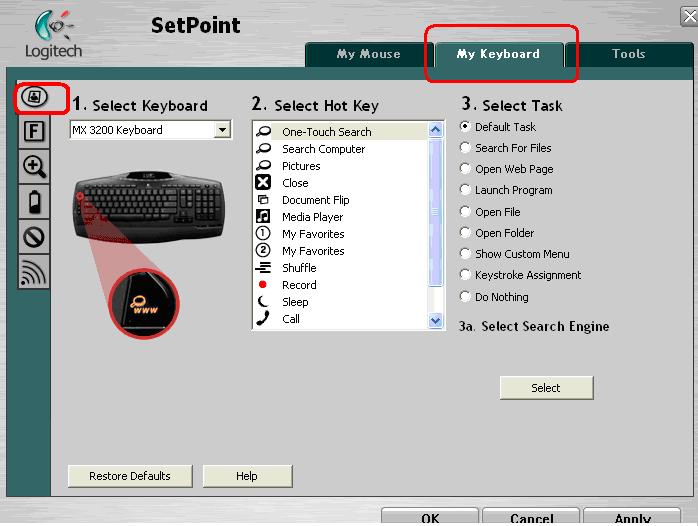This screenshot has height=526, width=698.
Task: Select the Keystroke Assignment radio button
Action: (x=465, y=275)
